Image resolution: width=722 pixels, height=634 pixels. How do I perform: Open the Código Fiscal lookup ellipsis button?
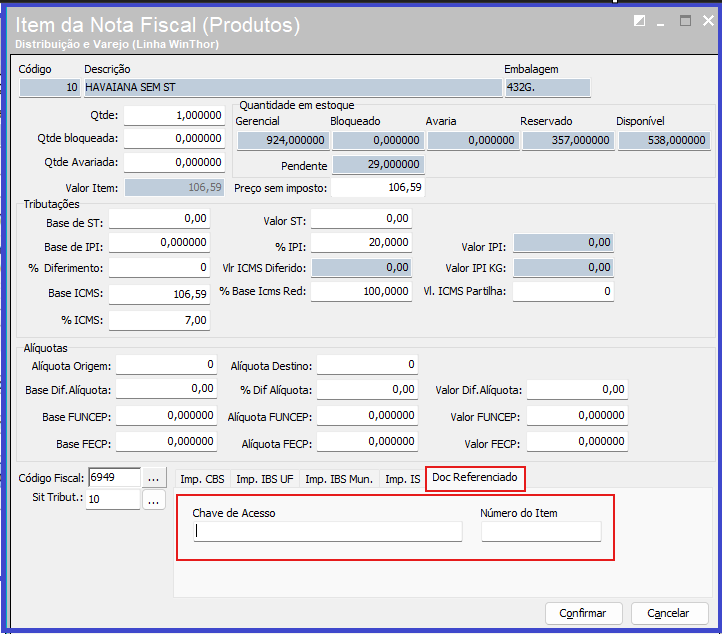pos(153,478)
